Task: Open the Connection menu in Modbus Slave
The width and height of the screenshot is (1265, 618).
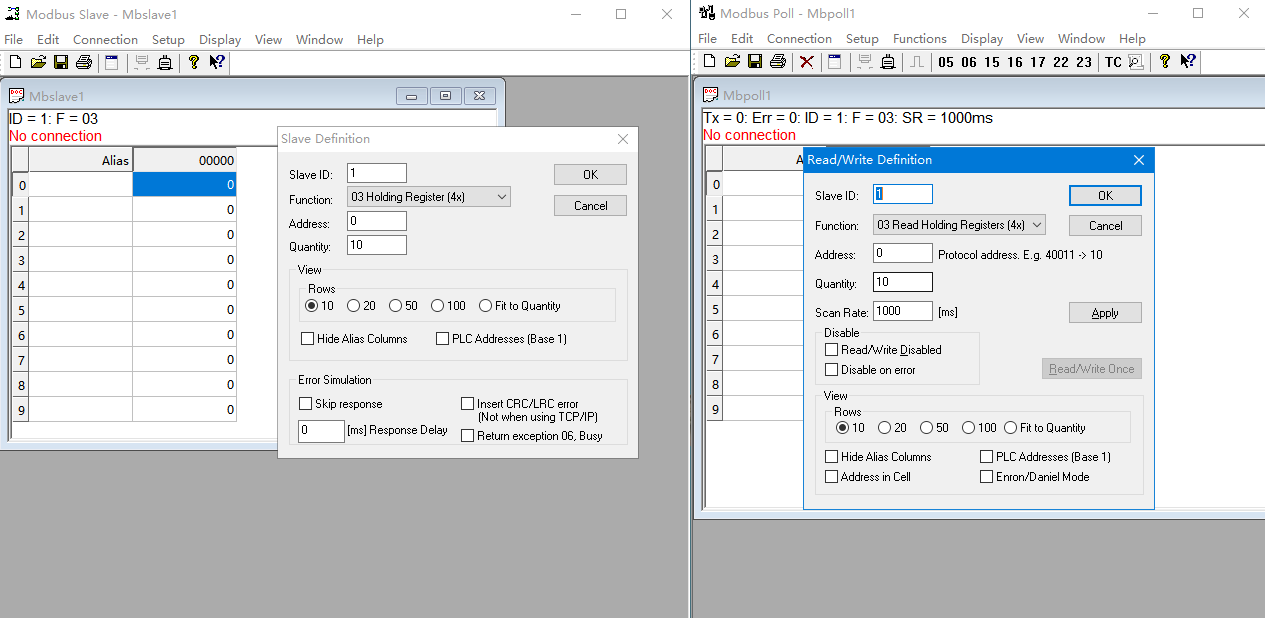Action: 105,40
